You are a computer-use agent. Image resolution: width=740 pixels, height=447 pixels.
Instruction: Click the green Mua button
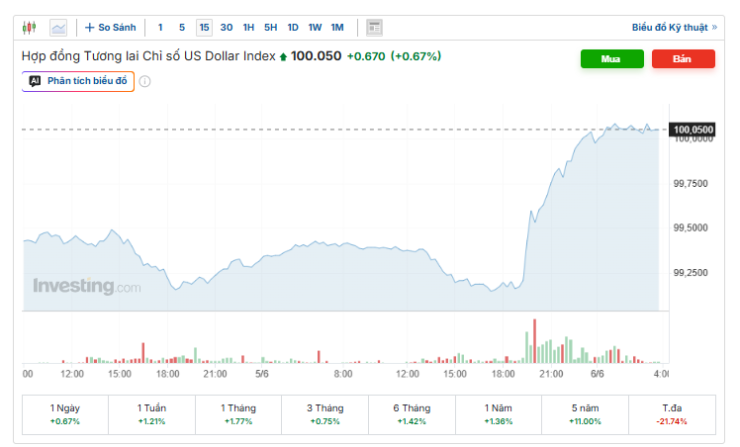[x=612, y=59]
